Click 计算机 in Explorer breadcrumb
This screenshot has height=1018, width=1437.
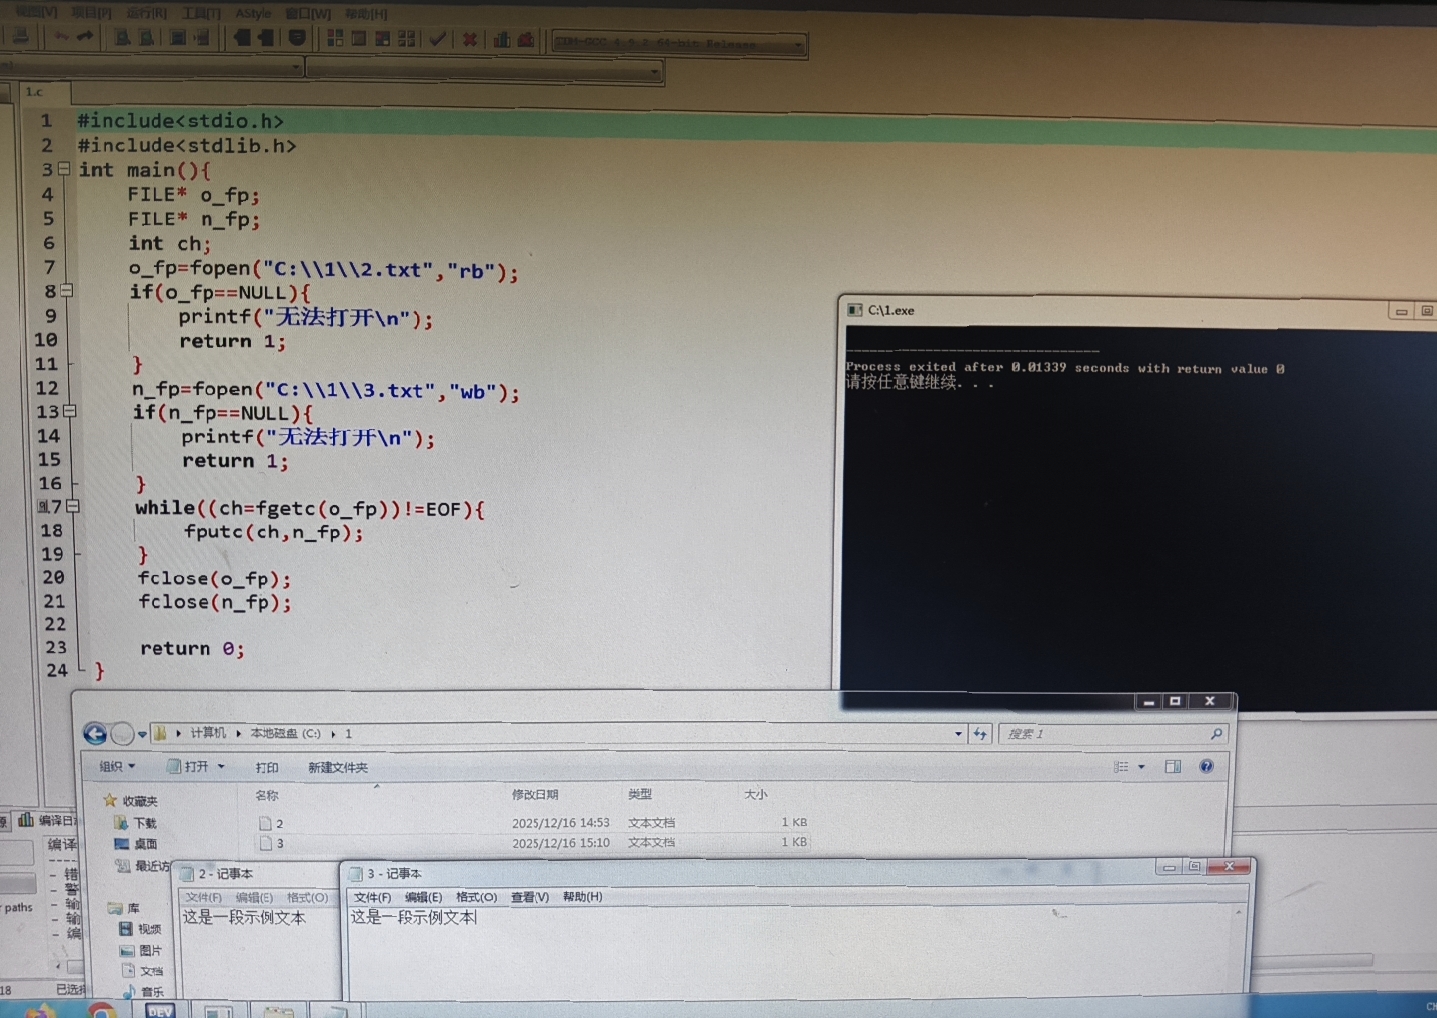(208, 733)
